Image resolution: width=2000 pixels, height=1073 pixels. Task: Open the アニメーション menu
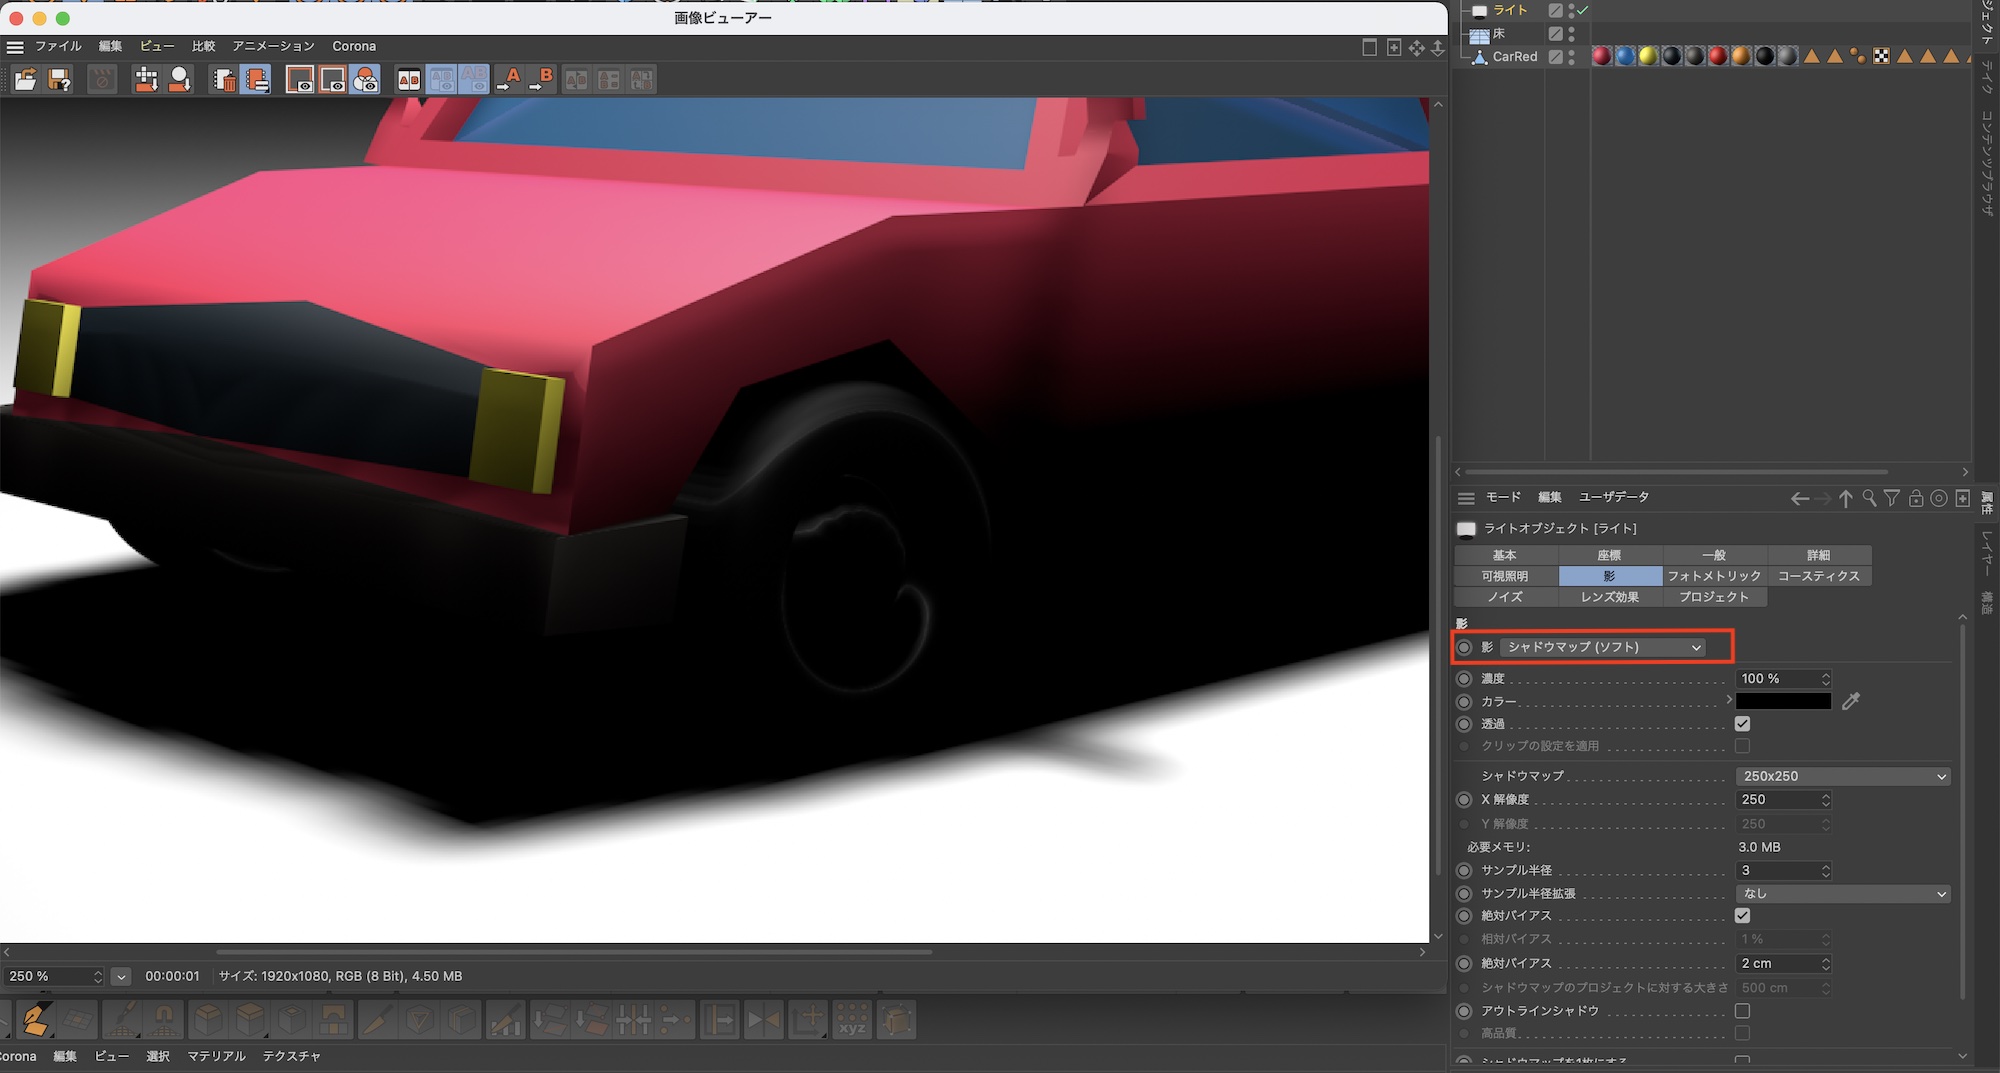273,46
